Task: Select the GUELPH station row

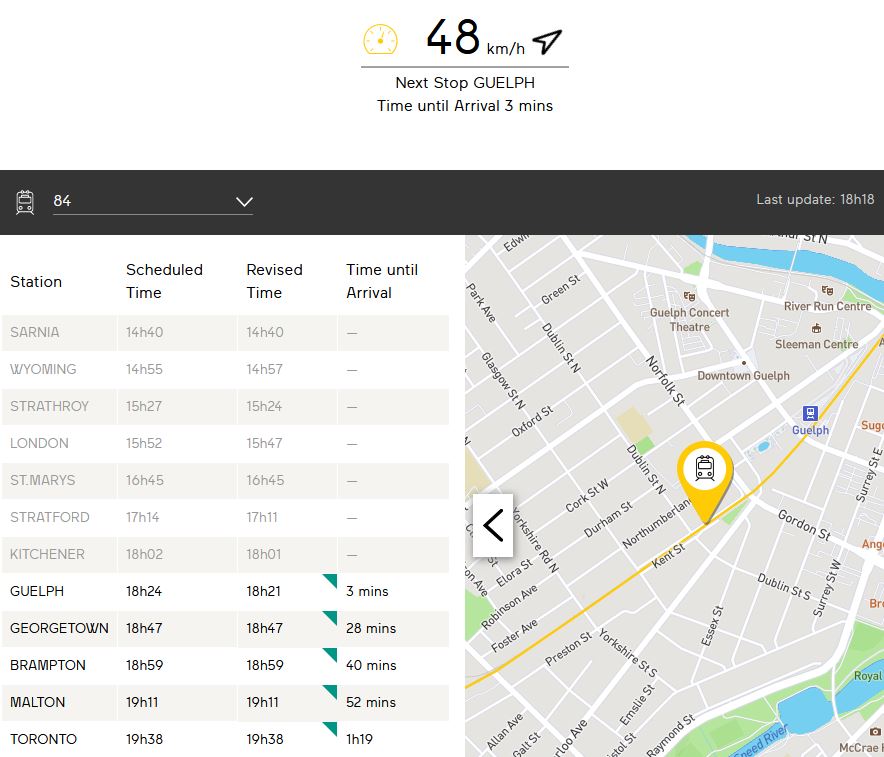Action: 224,591
